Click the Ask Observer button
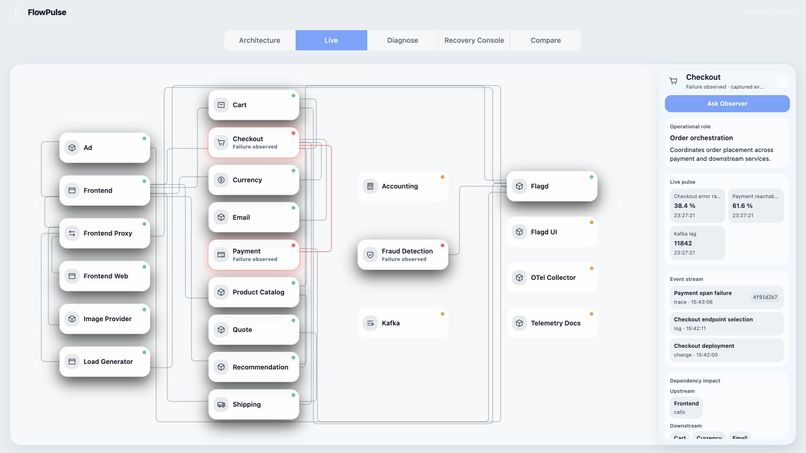This screenshot has height=453, width=806. (727, 103)
